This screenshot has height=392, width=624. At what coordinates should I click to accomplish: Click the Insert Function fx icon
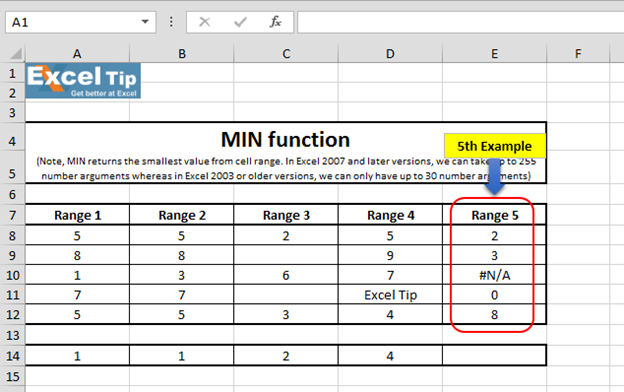click(275, 22)
